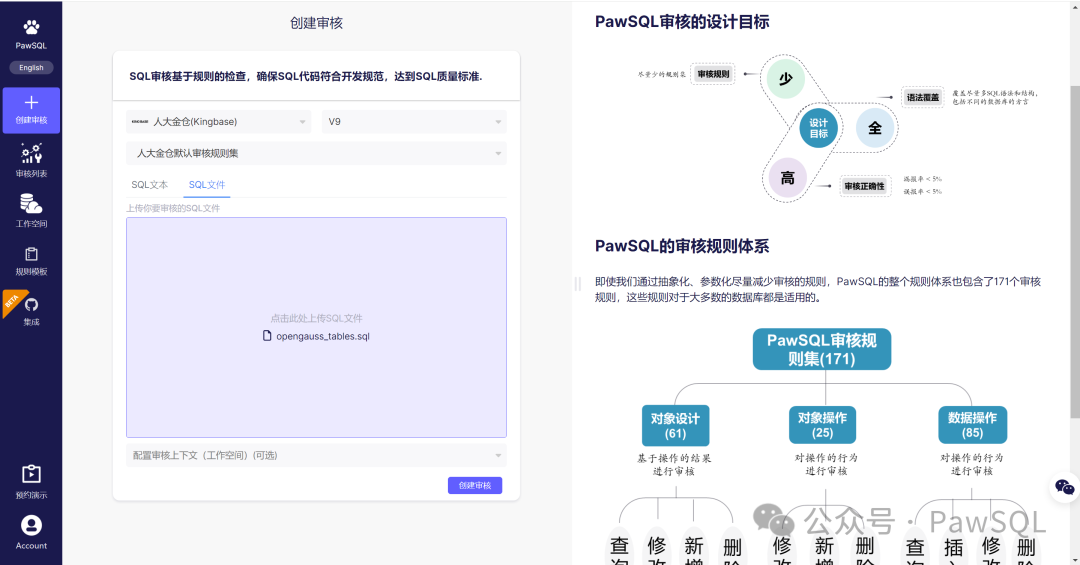Click the panel splitter handle
Screen dimensions: 1080x565
coord(577,283)
